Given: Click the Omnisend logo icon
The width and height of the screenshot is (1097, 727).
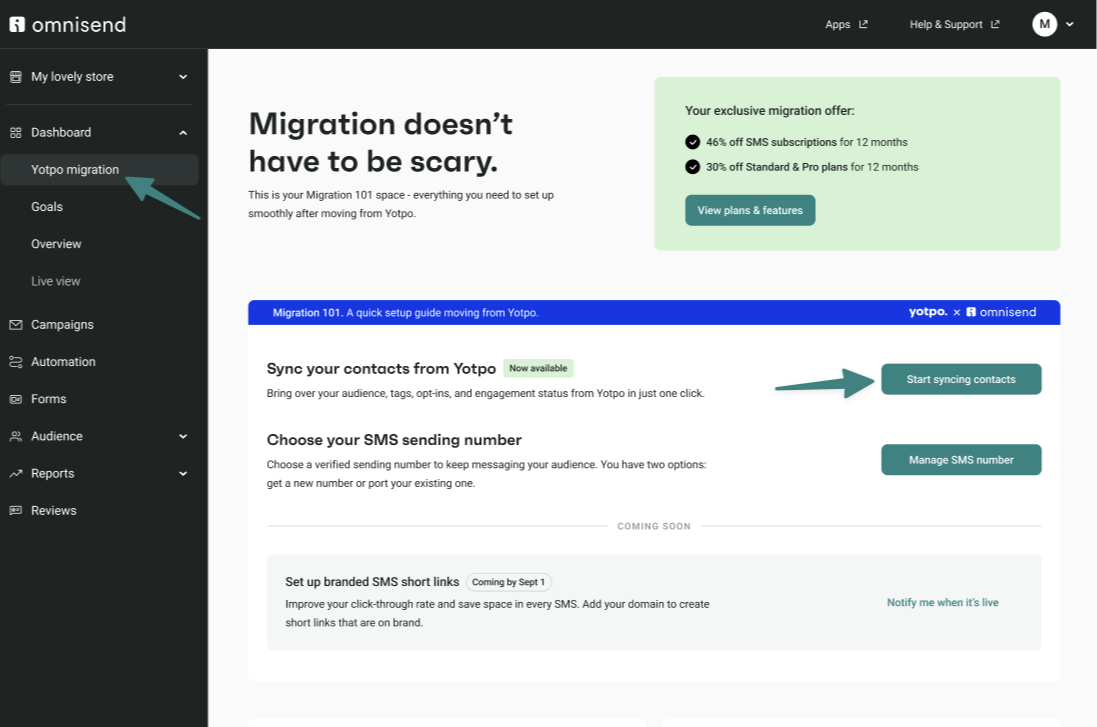Looking at the screenshot, I should 17,24.
